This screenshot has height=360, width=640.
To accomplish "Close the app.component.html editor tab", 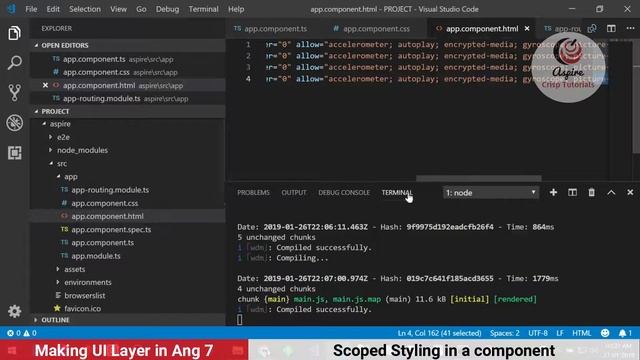I will coord(527,29).
